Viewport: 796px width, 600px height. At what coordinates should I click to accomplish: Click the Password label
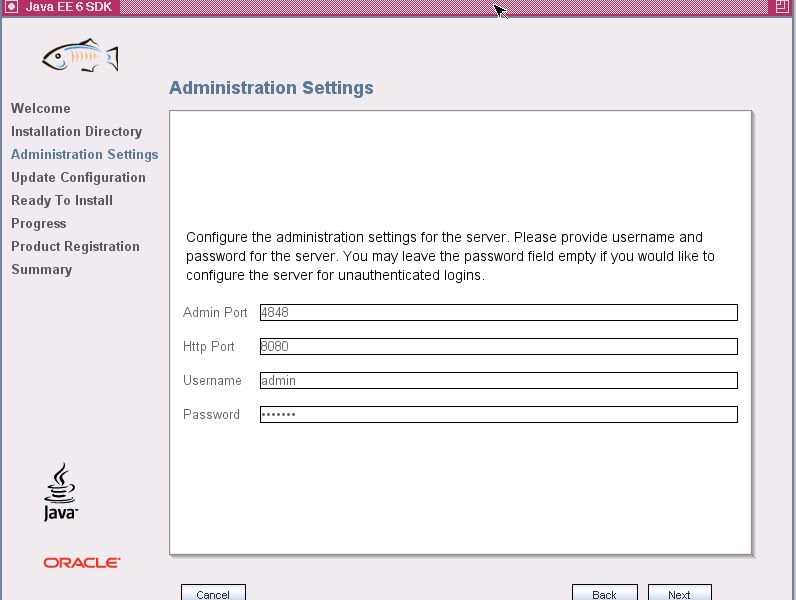pyautogui.click(x=211, y=414)
